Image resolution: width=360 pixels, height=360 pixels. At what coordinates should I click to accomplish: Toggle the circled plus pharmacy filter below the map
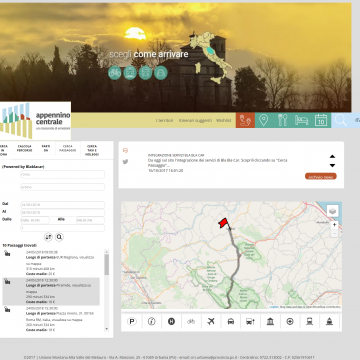coord(290,322)
